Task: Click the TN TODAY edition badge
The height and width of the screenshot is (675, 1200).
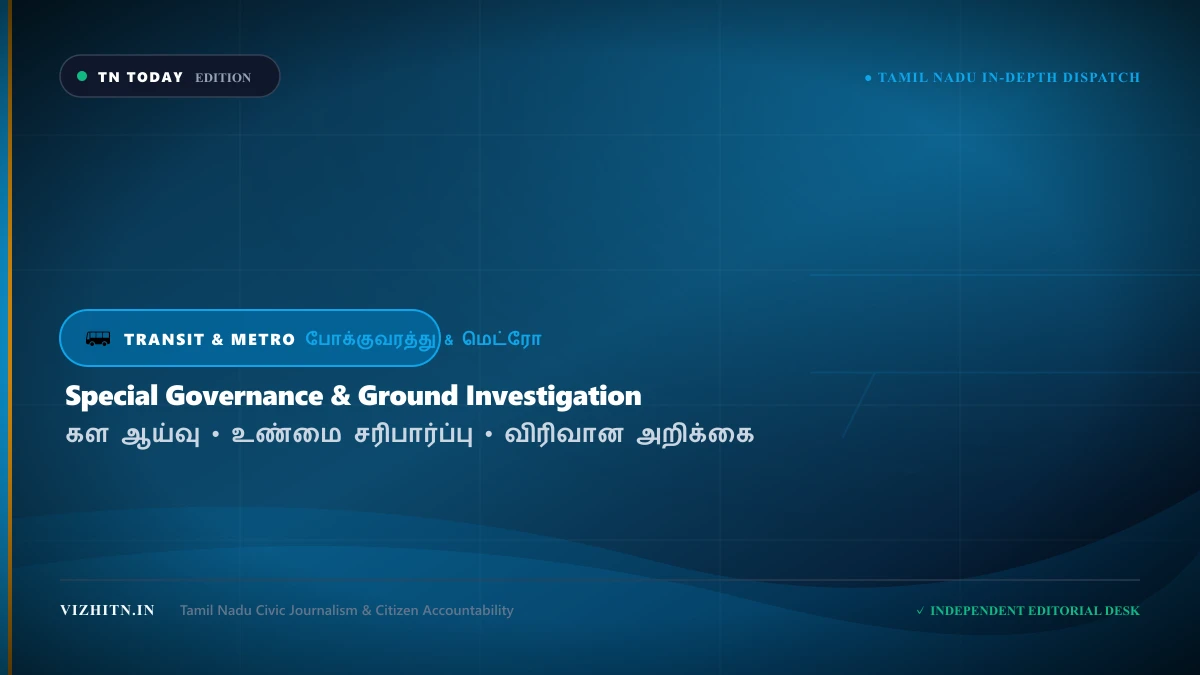Action: [x=170, y=76]
